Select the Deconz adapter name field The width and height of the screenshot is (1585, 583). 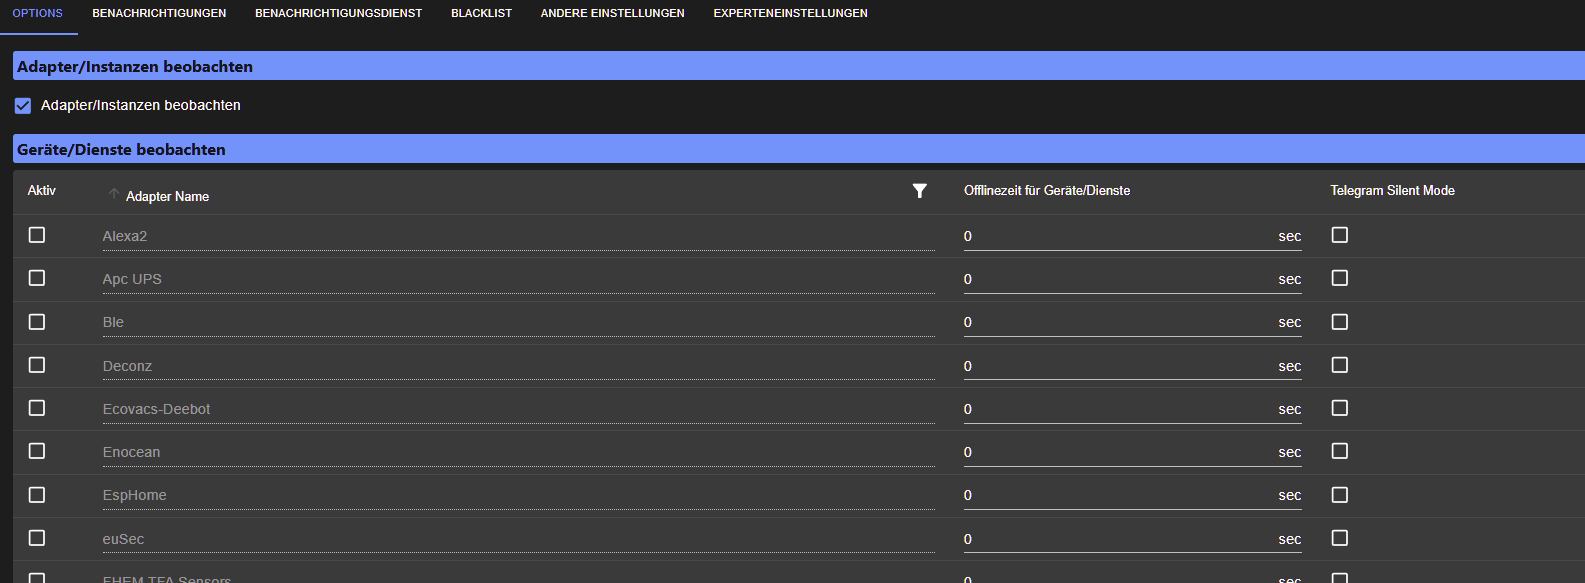(x=519, y=366)
